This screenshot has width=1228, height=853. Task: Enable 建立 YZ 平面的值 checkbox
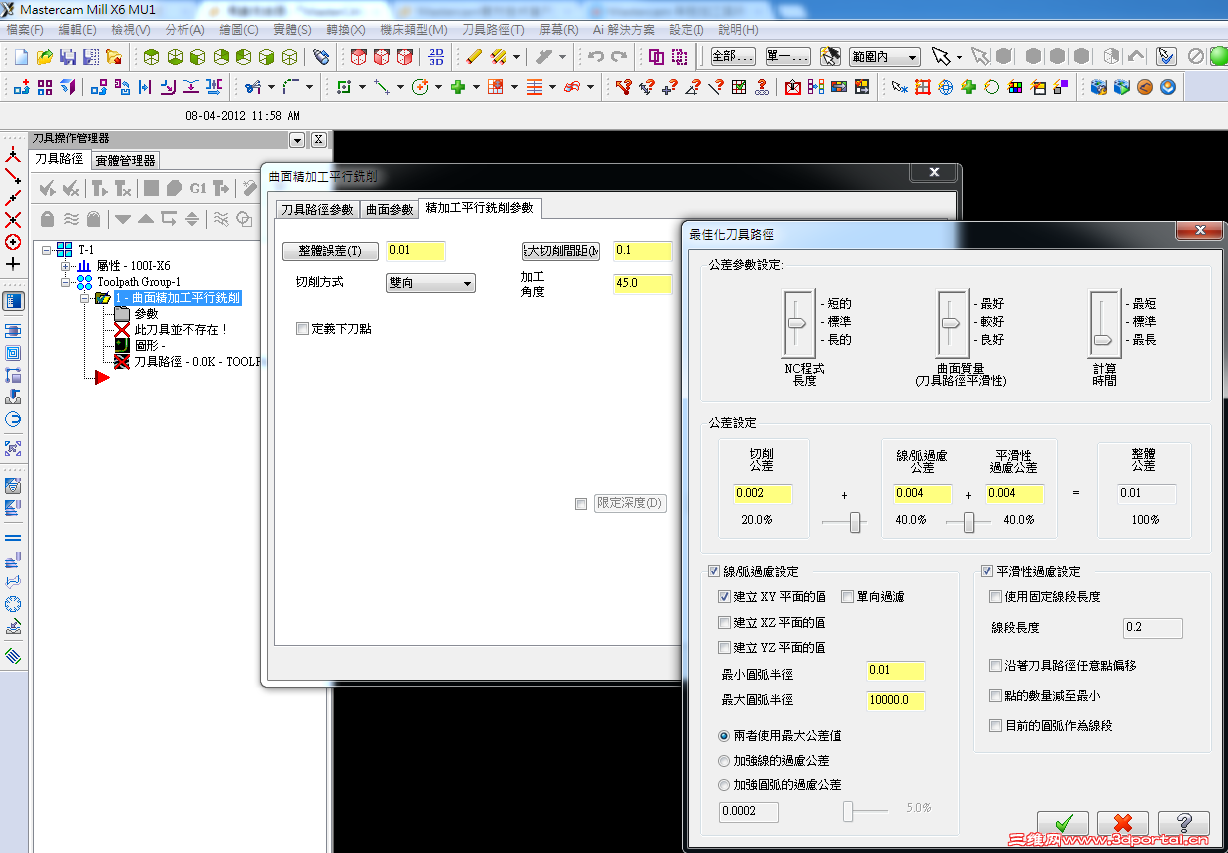725,647
